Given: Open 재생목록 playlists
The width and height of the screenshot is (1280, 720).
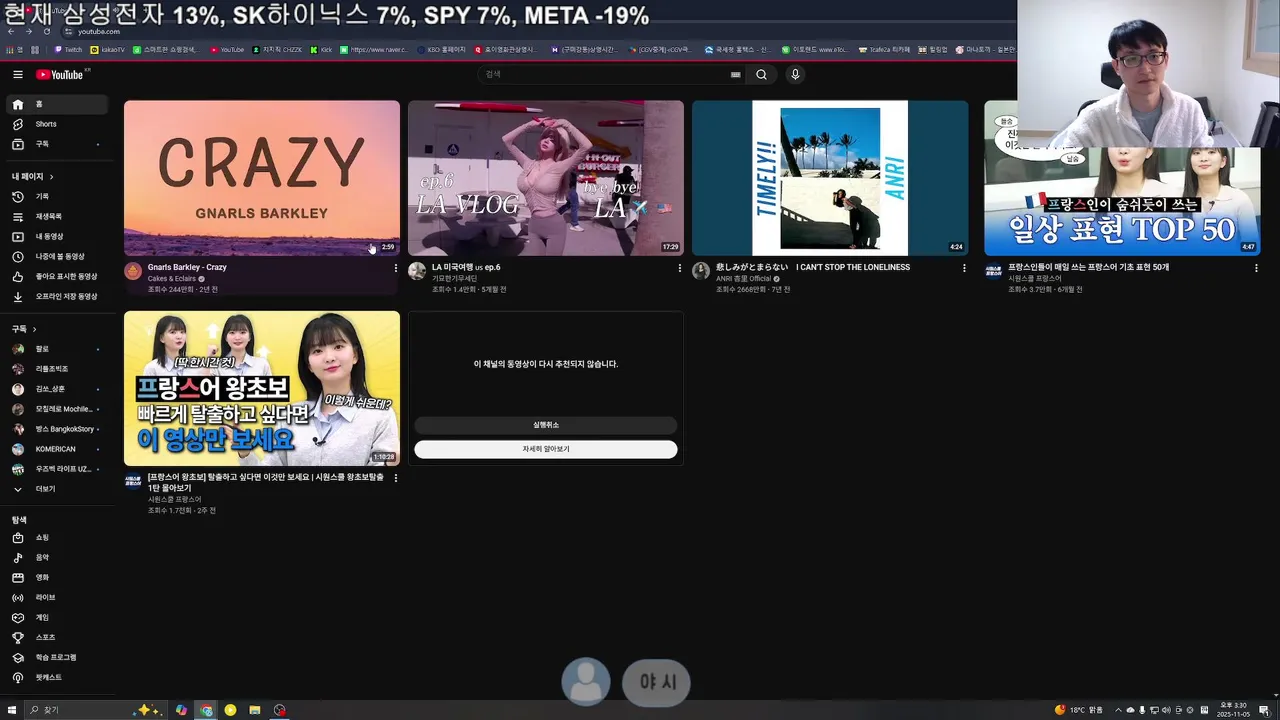Looking at the screenshot, I should point(58,216).
